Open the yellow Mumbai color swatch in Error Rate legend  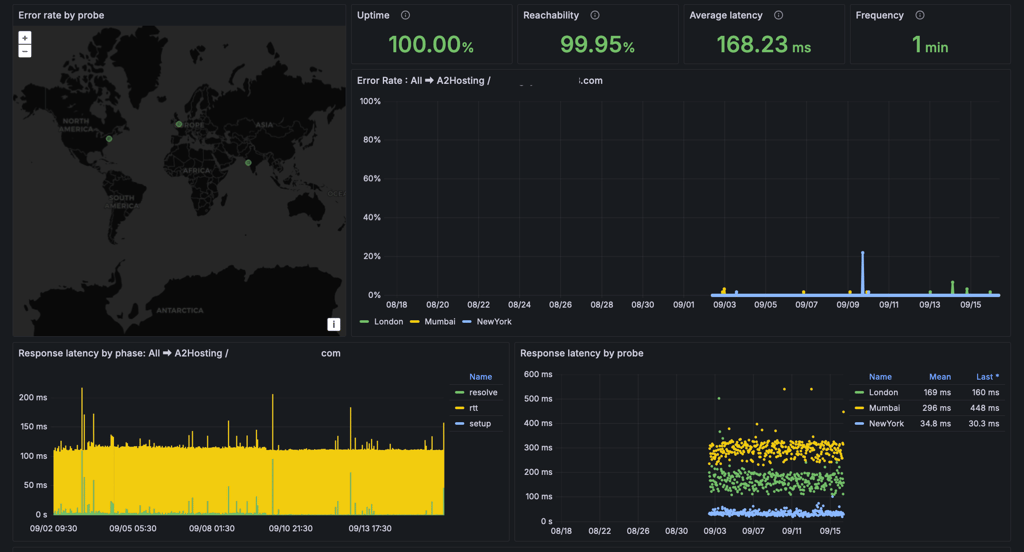(414, 321)
